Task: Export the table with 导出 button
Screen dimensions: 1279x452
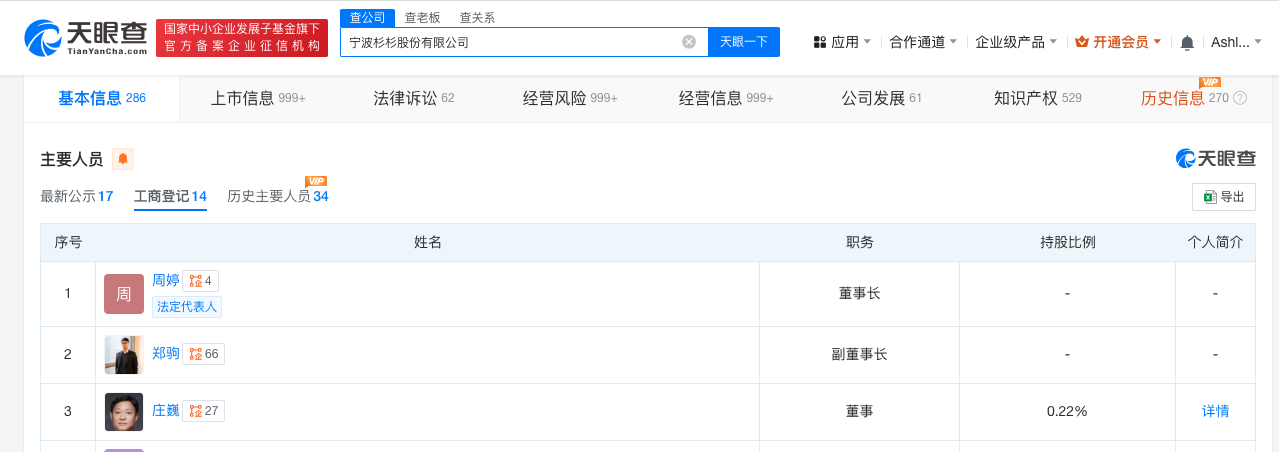Action: pos(1224,197)
